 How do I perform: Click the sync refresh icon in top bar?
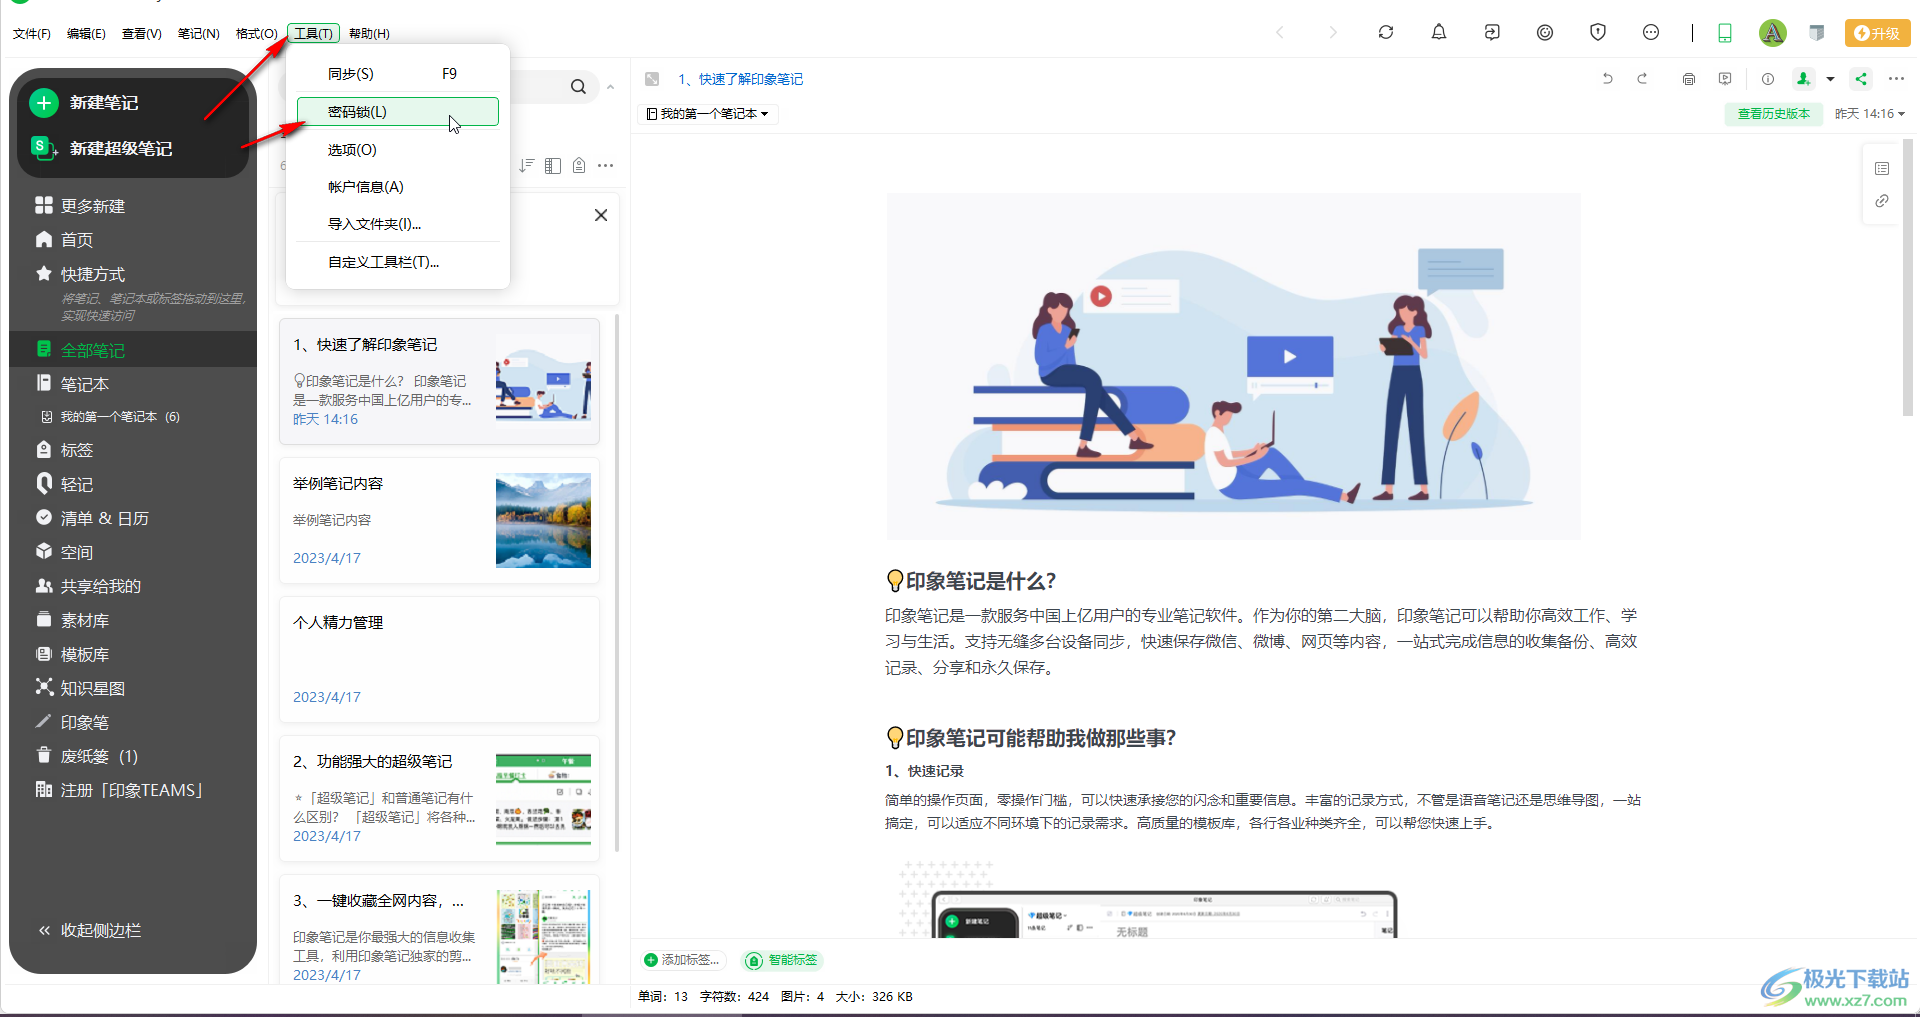(x=1386, y=33)
